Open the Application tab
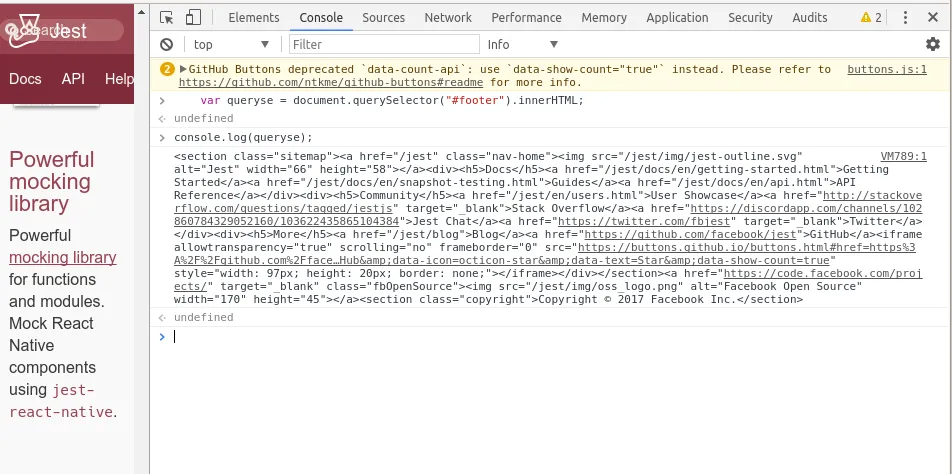The height and width of the screenshot is (474, 952). pos(677,18)
